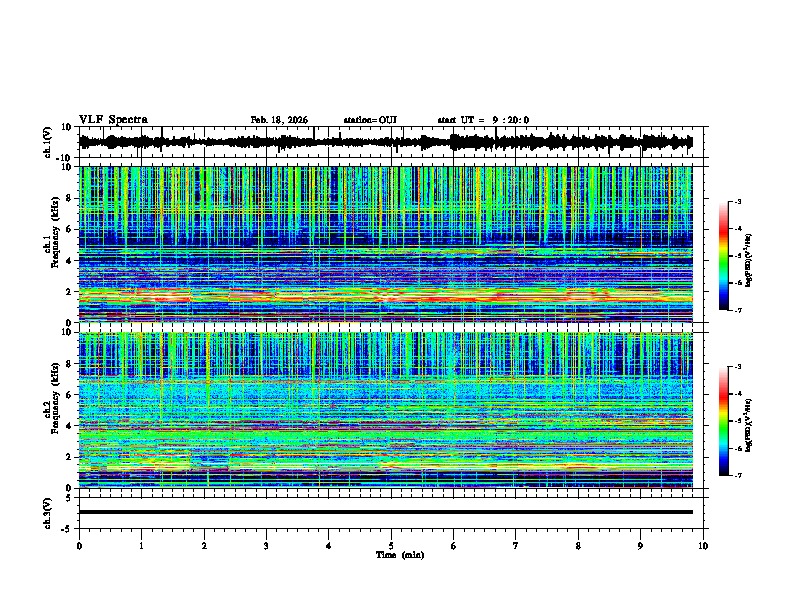Click time axis tick label "0"
The height and width of the screenshot is (612, 792).
click(x=79, y=545)
